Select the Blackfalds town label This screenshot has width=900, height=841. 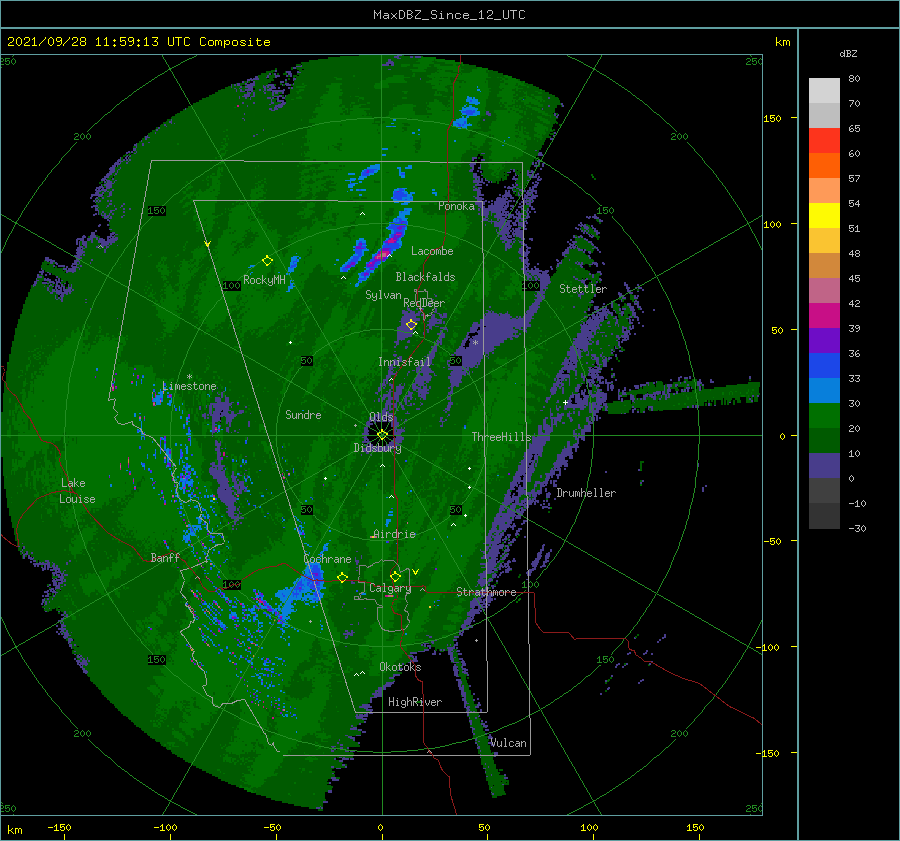pos(425,277)
